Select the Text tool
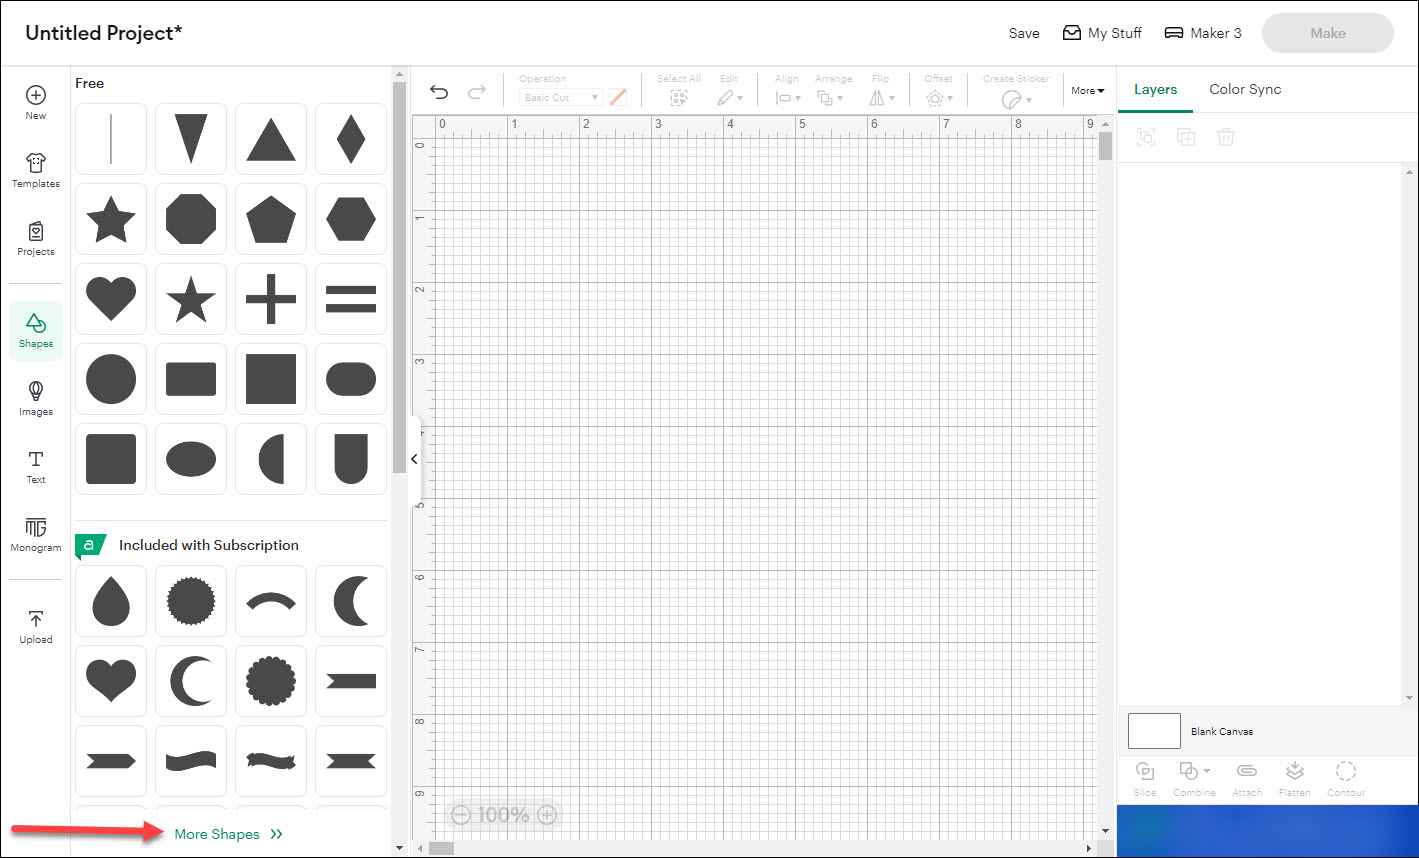This screenshot has height=858, width=1419. coord(35,465)
